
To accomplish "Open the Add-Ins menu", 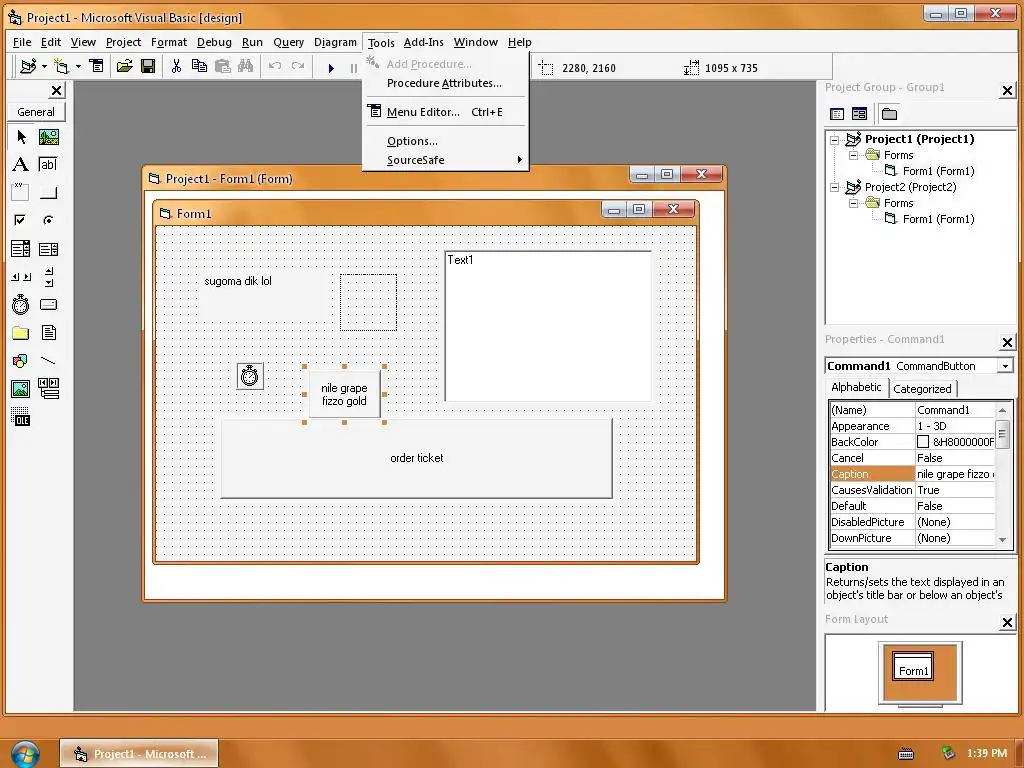I will click(x=423, y=42).
